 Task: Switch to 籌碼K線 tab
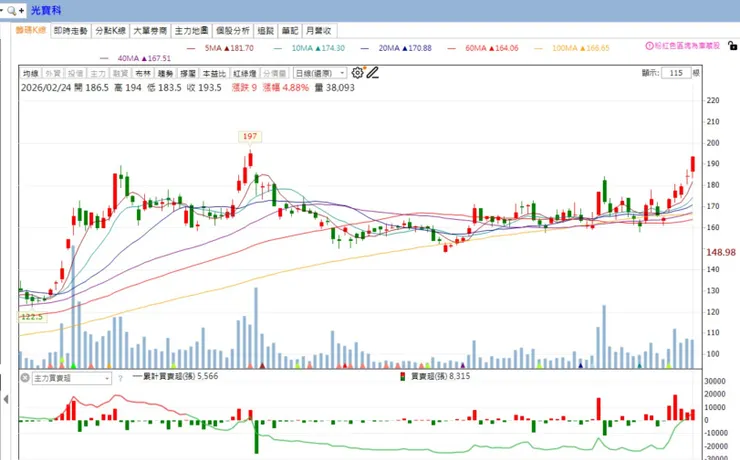point(31,30)
